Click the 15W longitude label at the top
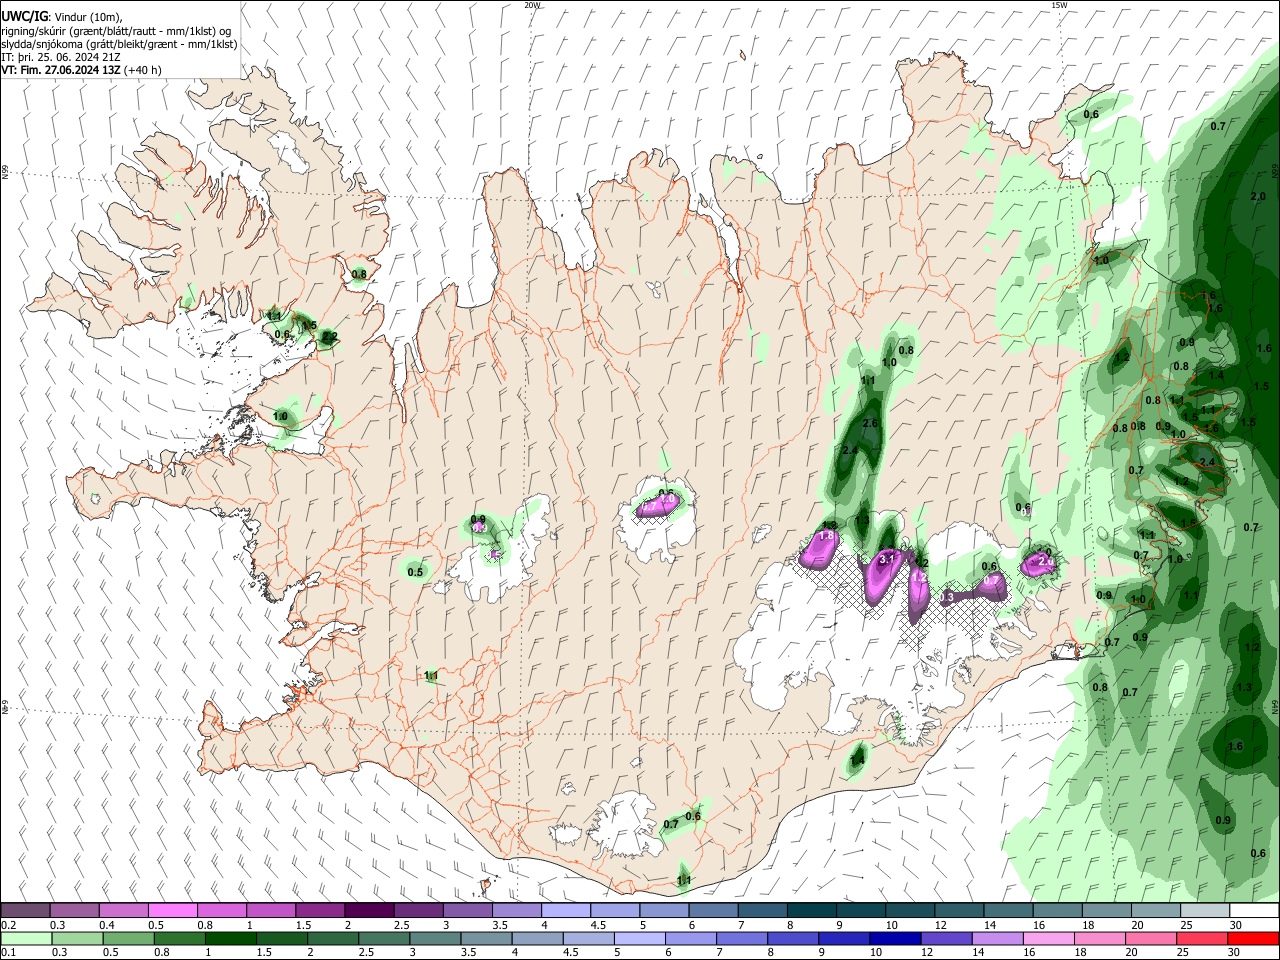The height and width of the screenshot is (960, 1280). pos(1058,5)
